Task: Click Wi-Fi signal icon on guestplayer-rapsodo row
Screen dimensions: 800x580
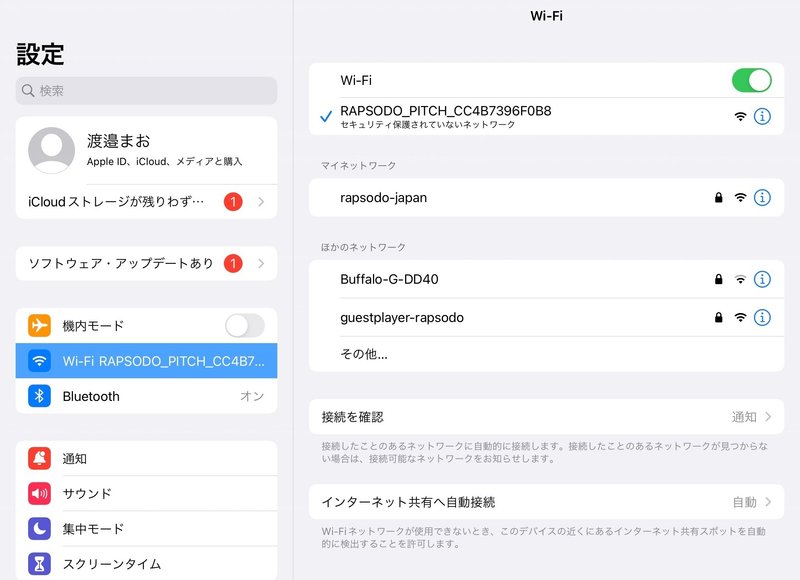Action: coord(740,317)
